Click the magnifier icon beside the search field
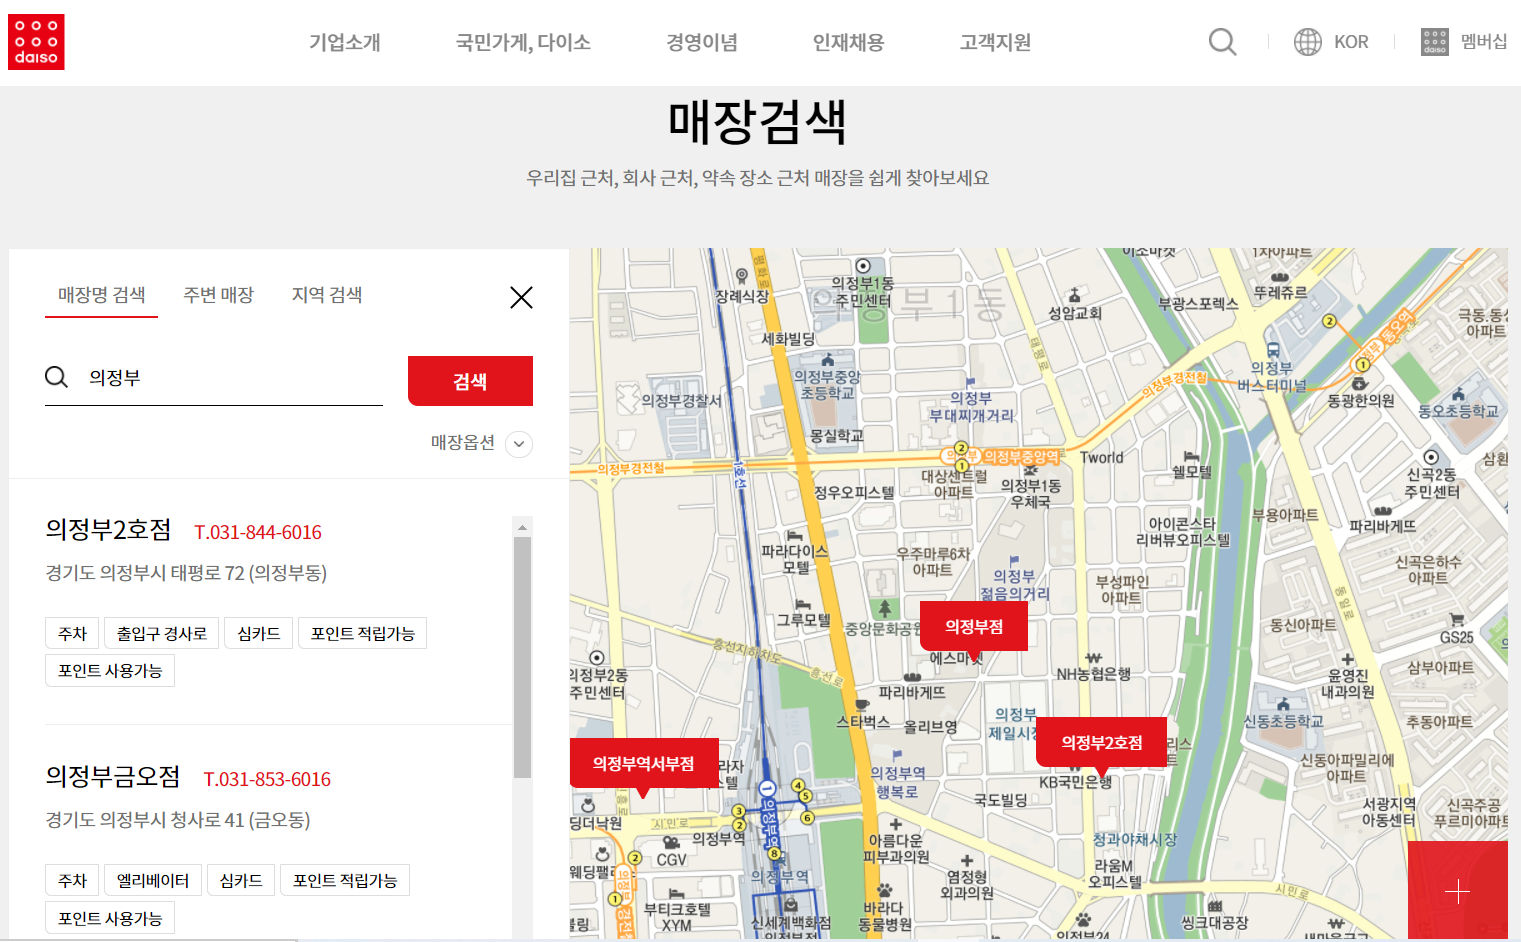The width and height of the screenshot is (1521, 942). click(57, 377)
